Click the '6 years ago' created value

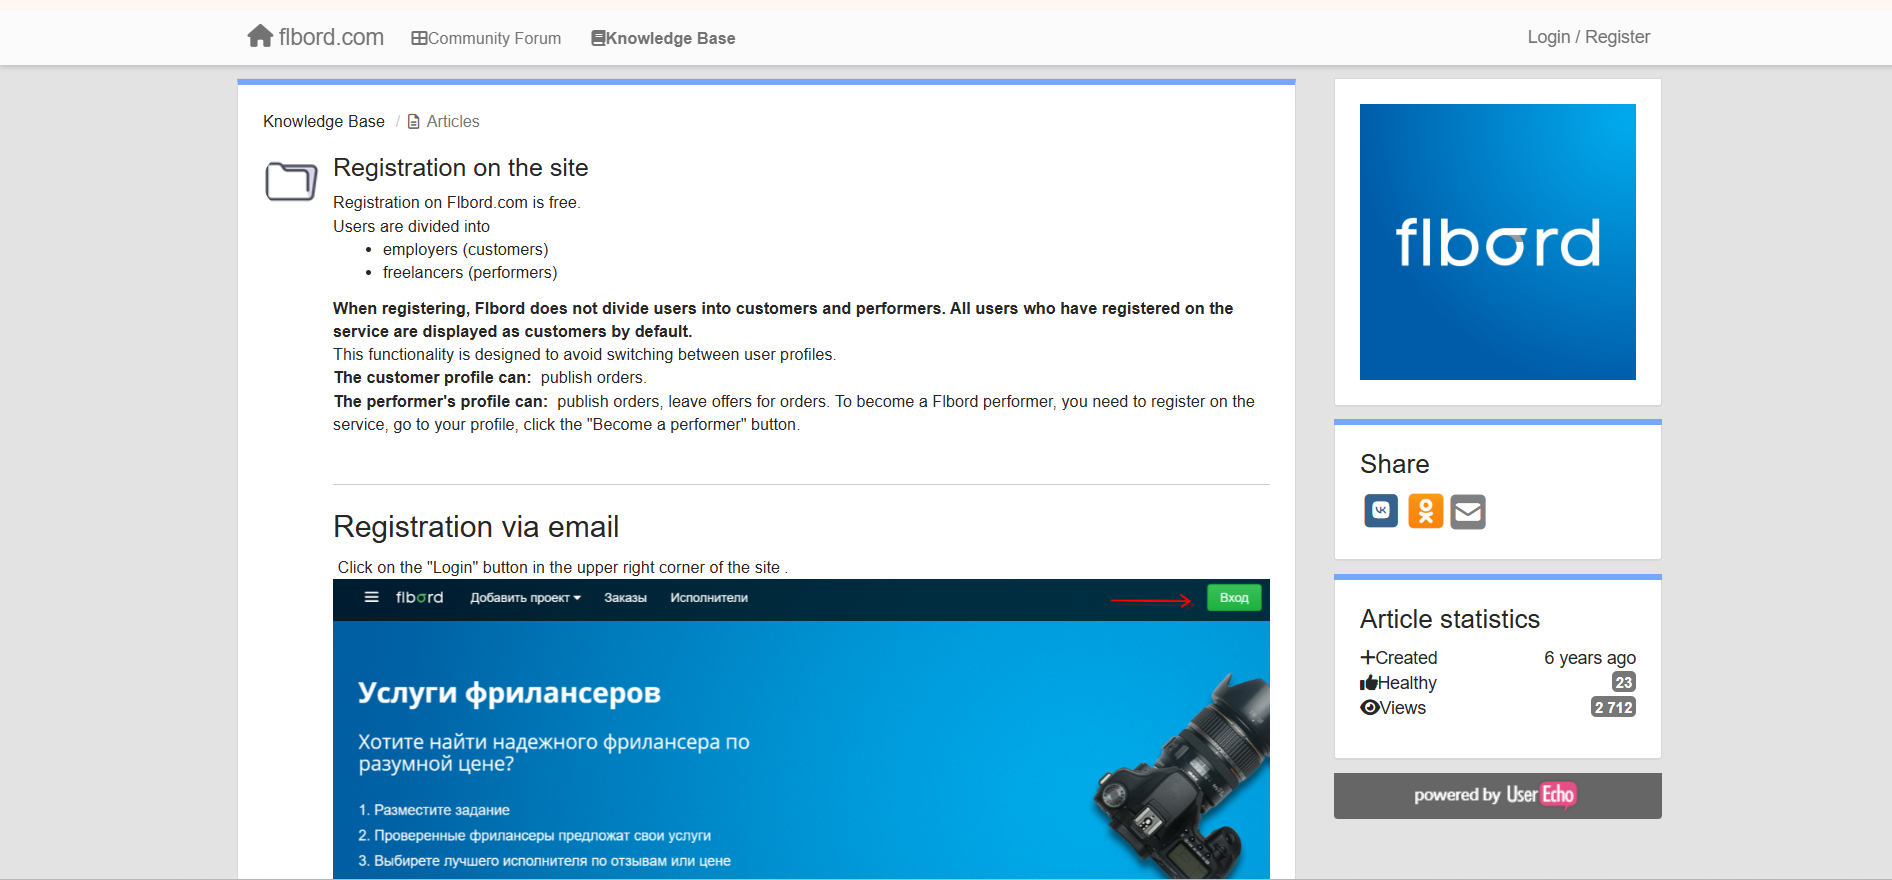coord(1590,658)
